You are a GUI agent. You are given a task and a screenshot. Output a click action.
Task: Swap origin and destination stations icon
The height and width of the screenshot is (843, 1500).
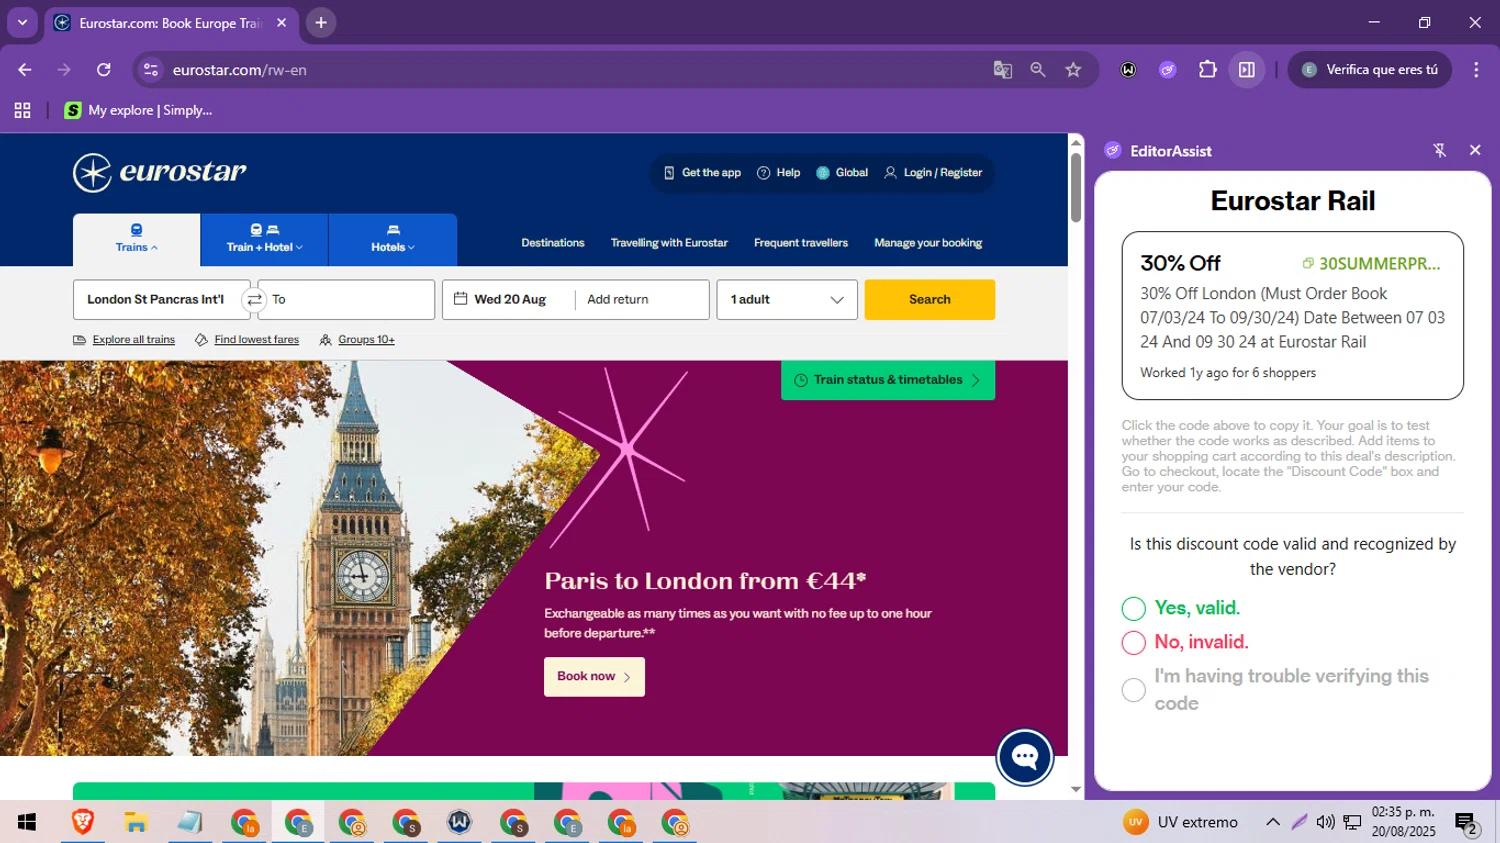(x=255, y=300)
